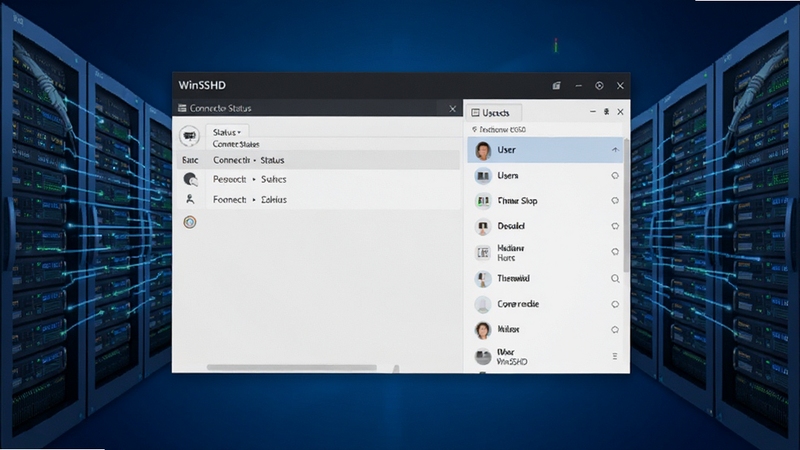Click the avatar on the Thenwid row
The height and width of the screenshot is (450, 800).
coord(483,279)
